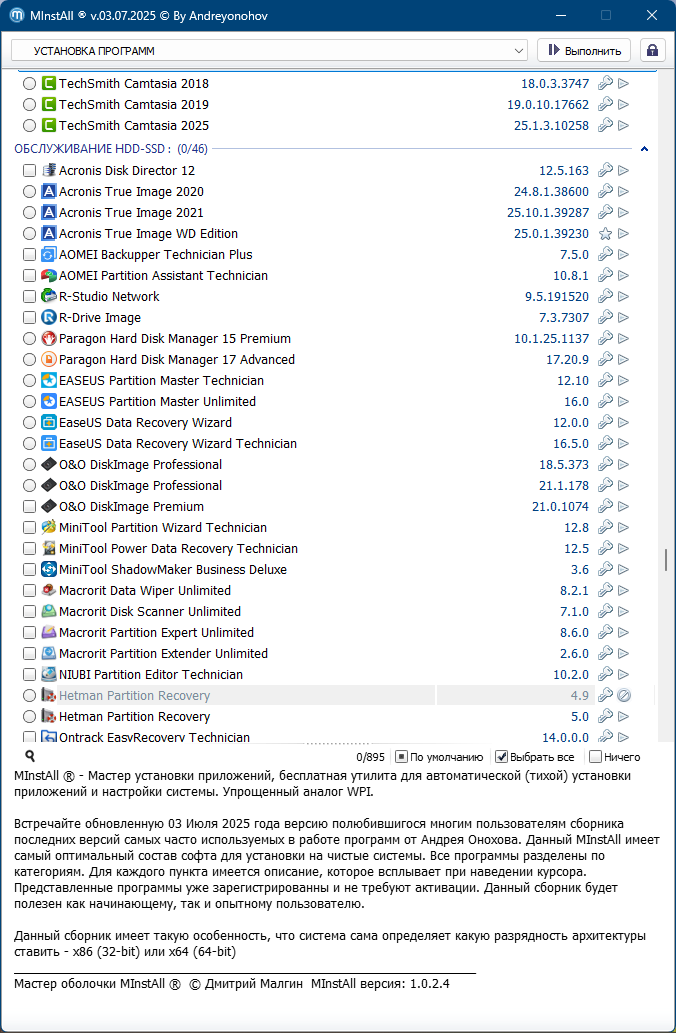The height and width of the screenshot is (1033, 676).
Task: Click play arrow for O&O DiskImage Premium
Action: pyautogui.click(x=623, y=507)
